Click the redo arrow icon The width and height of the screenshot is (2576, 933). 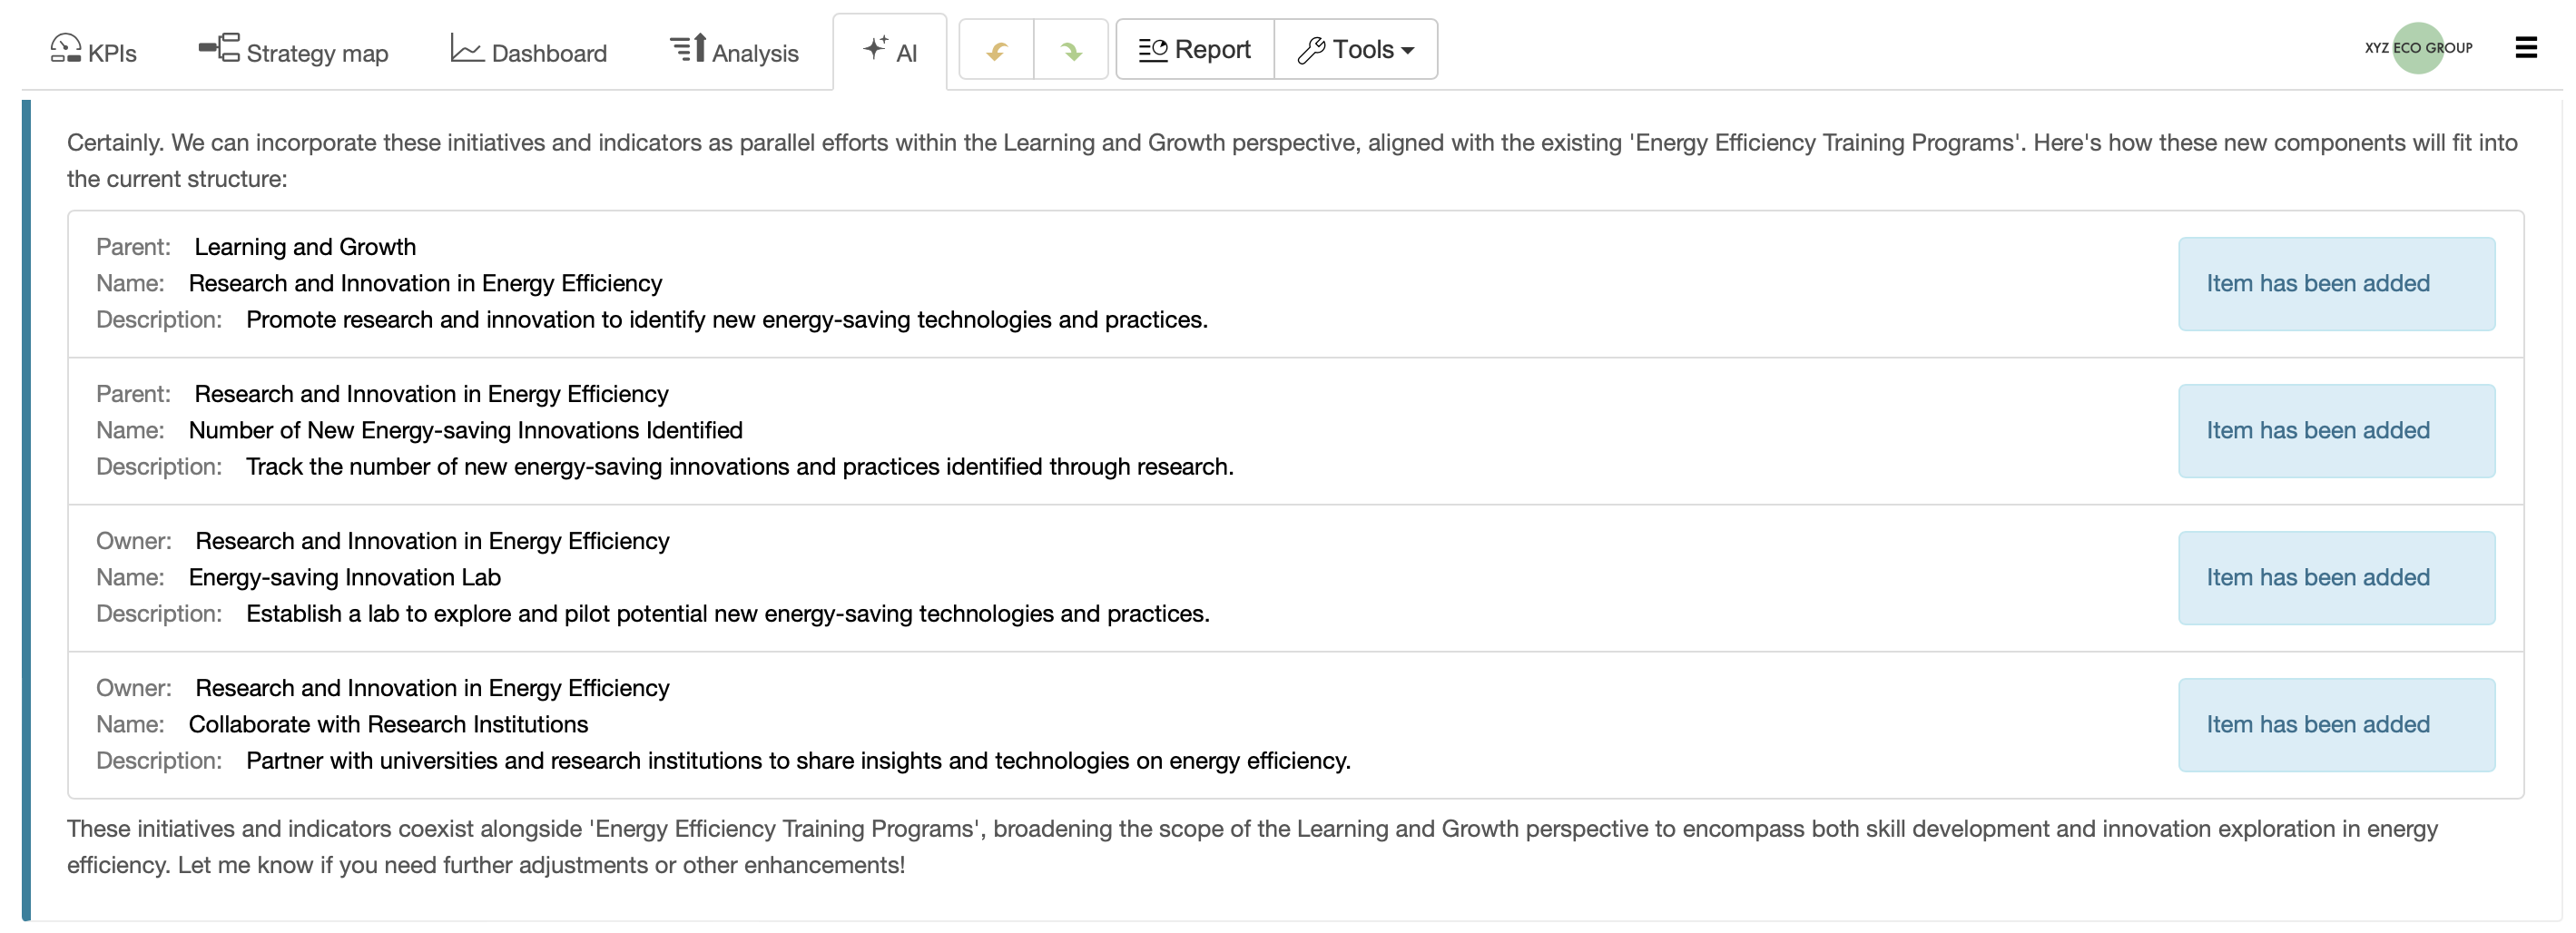coord(1070,49)
